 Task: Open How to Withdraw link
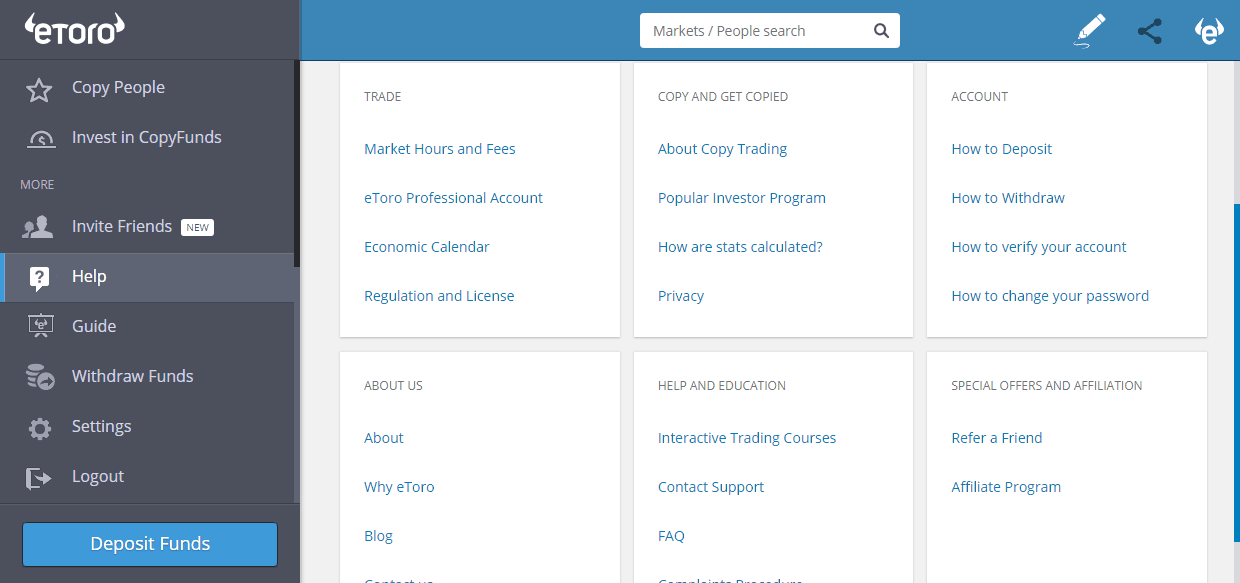[x=1008, y=198]
